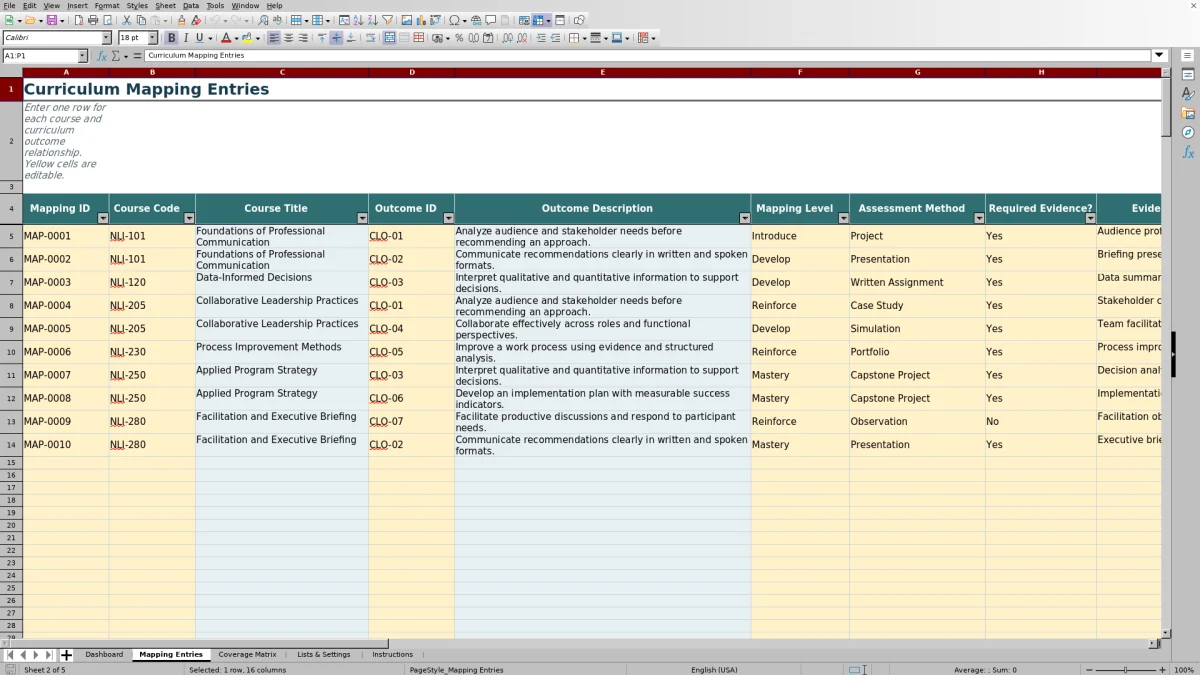Click the Wrap Text icon
The height and width of the screenshot is (675, 1200).
tap(370, 38)
